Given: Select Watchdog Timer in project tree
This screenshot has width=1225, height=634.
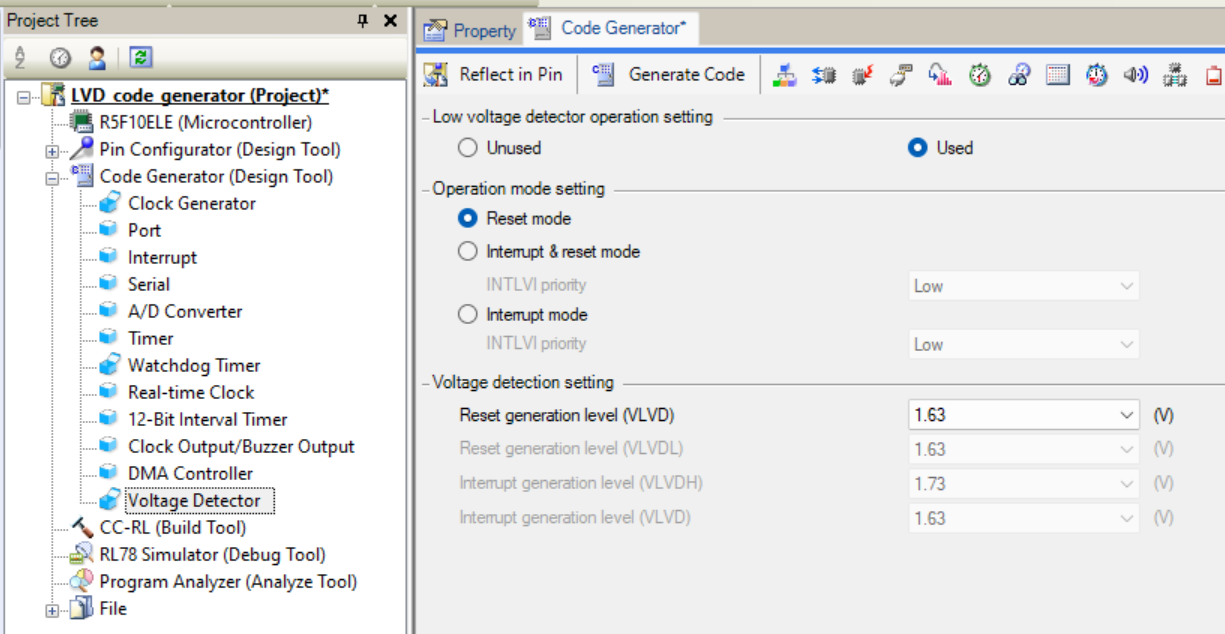Looking at the screenshot, I should point(194,366).
